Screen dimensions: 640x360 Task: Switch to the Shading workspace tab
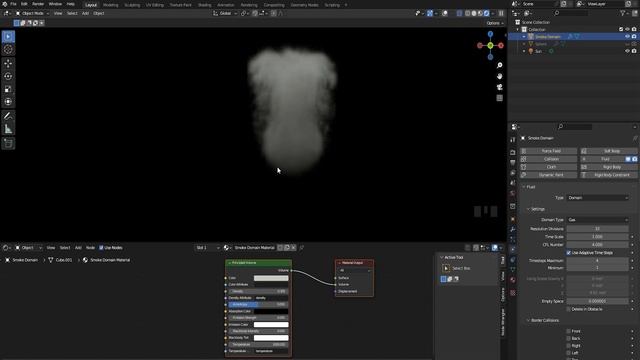click(204, 5)
